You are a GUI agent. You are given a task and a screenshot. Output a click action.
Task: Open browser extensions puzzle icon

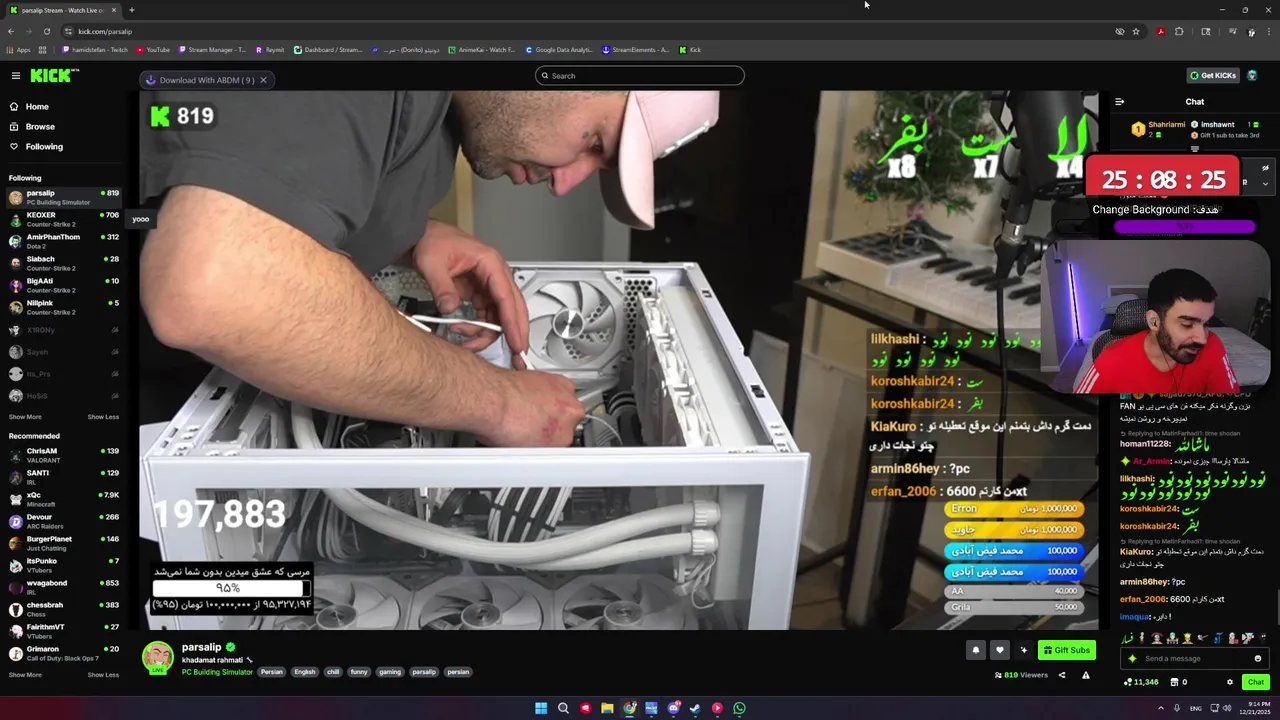1179,31
